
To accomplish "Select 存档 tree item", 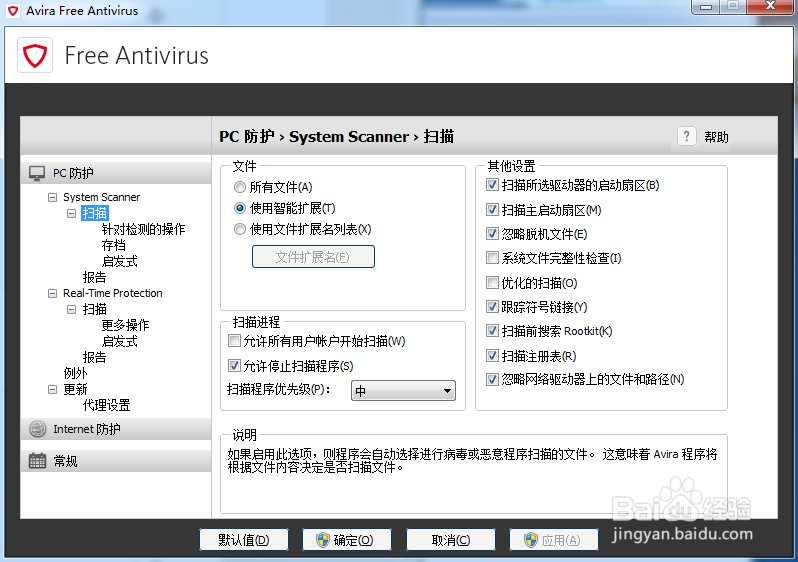I will (113, 245).
